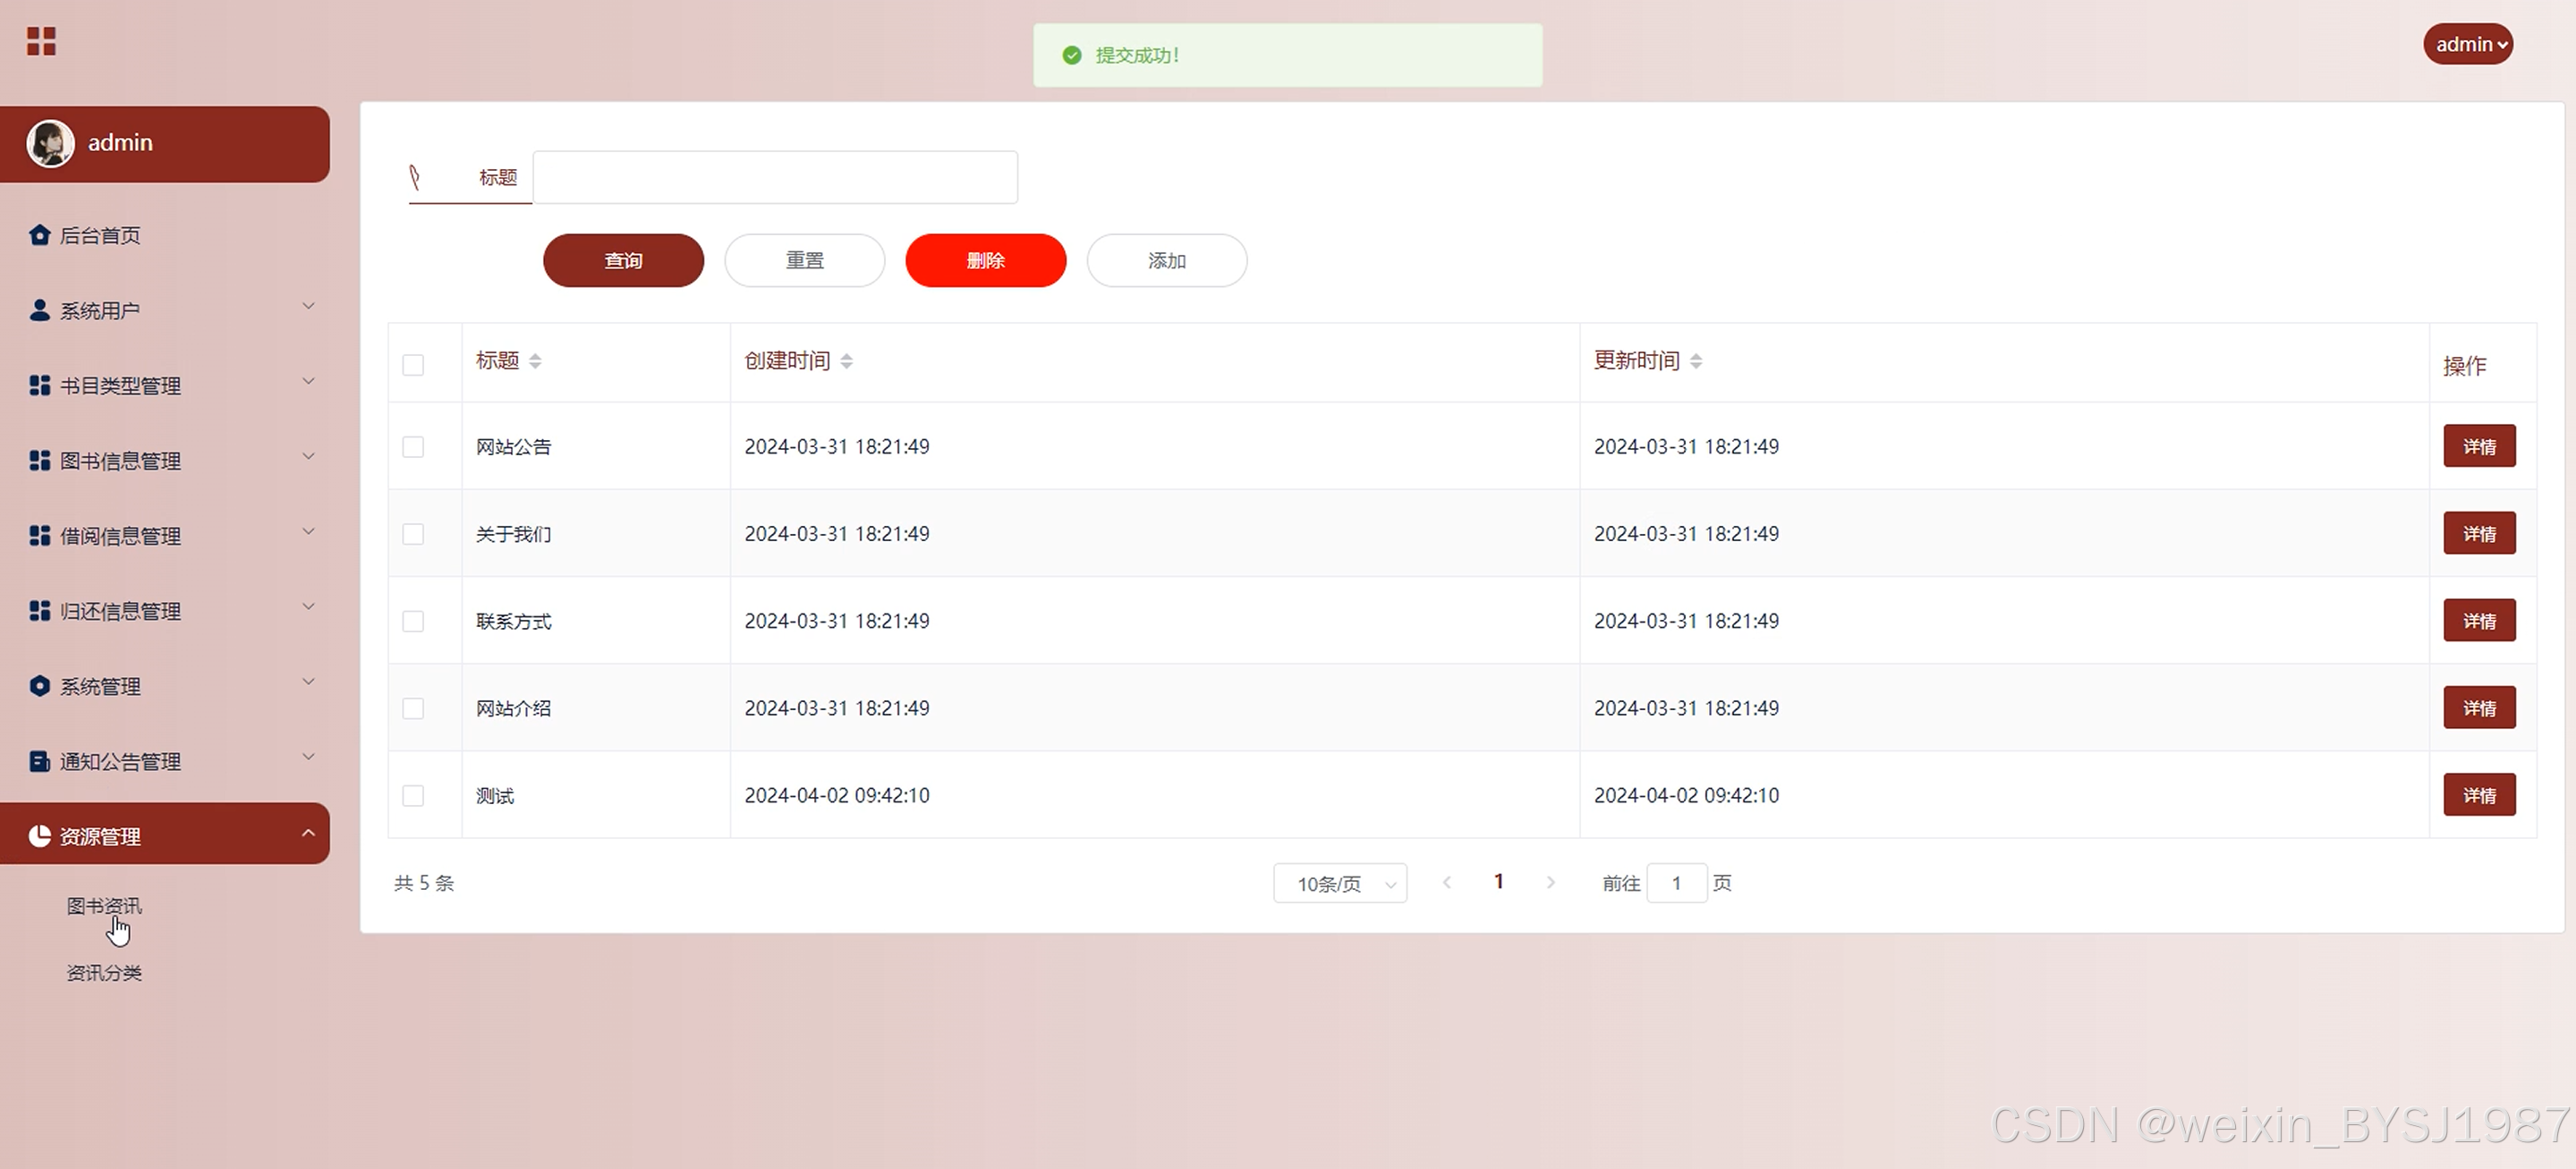
Task: Click the 添加 button
Action: 1167,261
